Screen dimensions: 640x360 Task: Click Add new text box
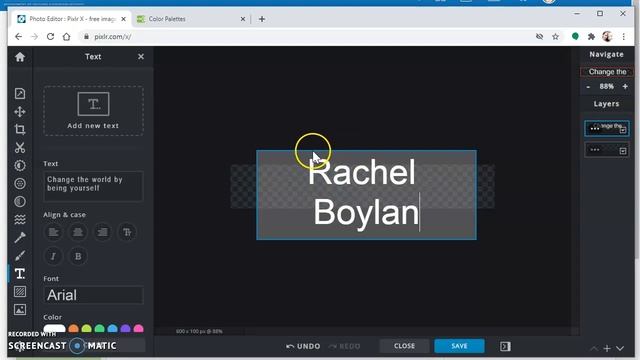[93, 111]
